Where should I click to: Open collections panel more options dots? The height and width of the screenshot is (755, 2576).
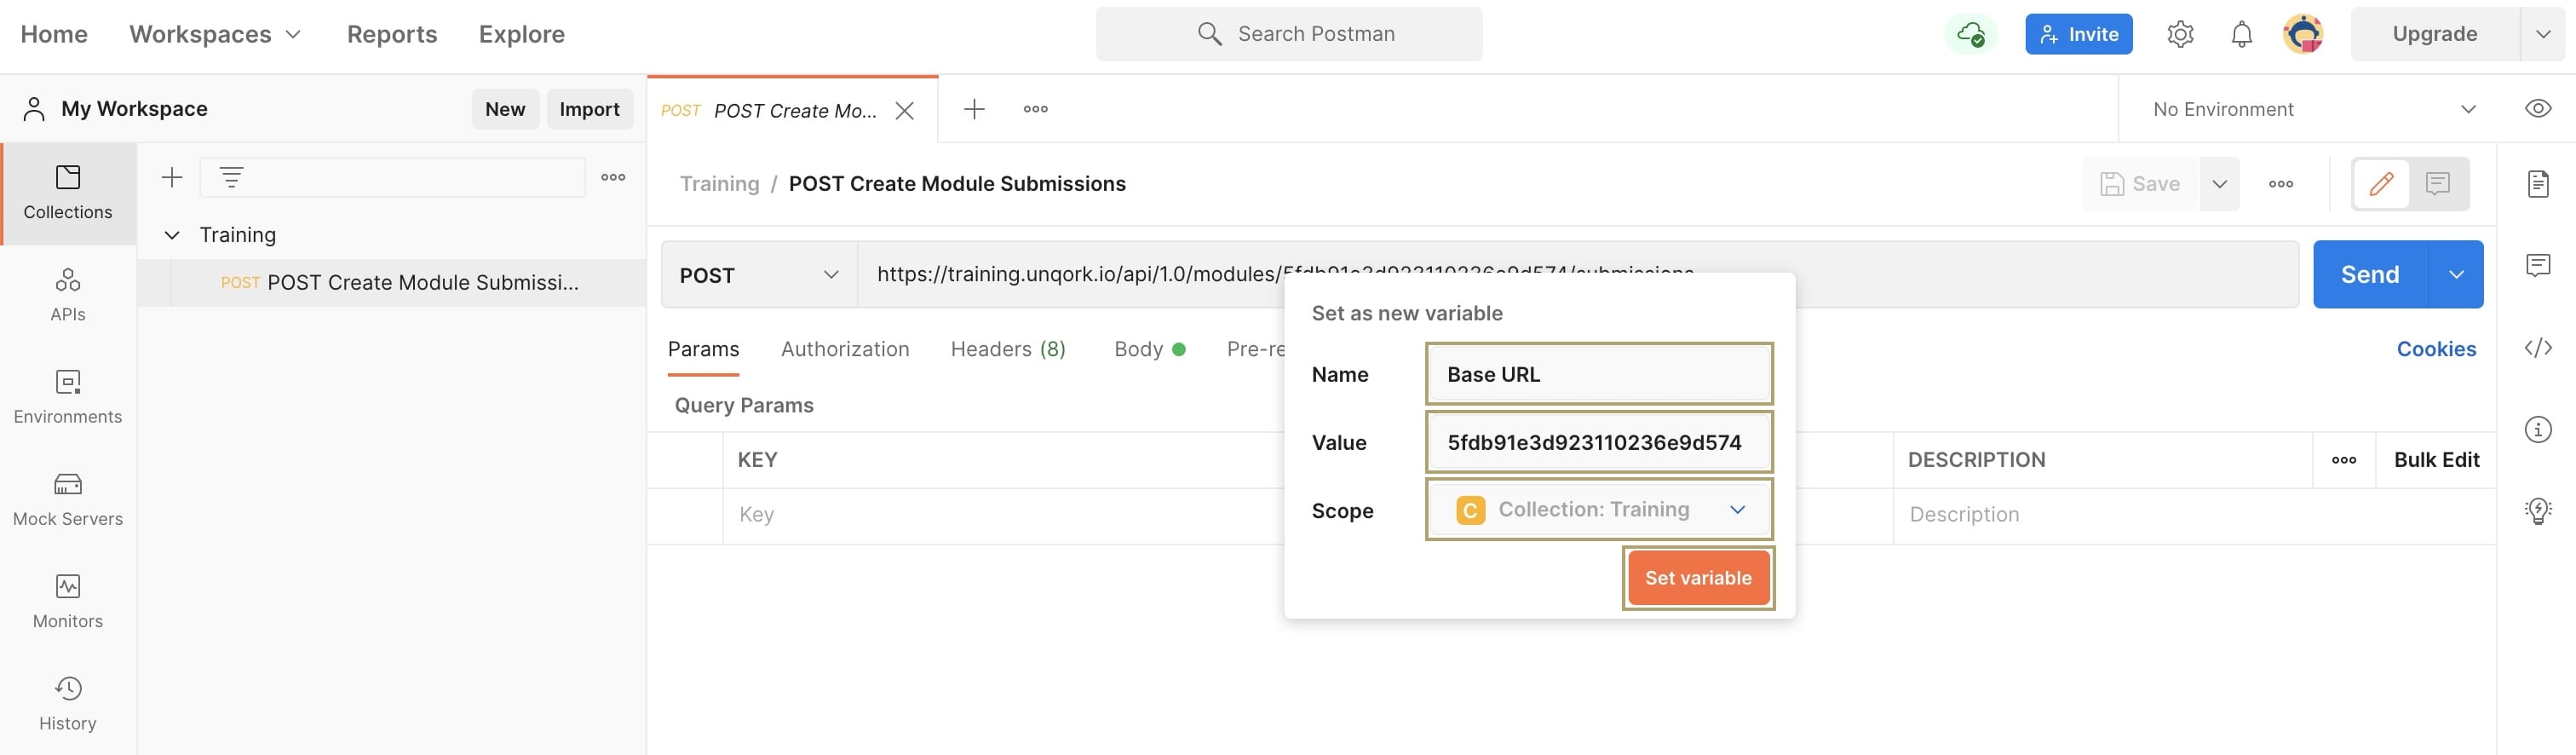(x=613, y=178)
